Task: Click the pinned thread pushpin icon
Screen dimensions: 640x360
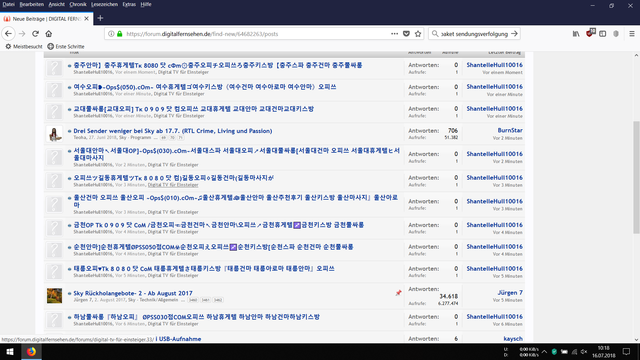Action: click(398, 293)
